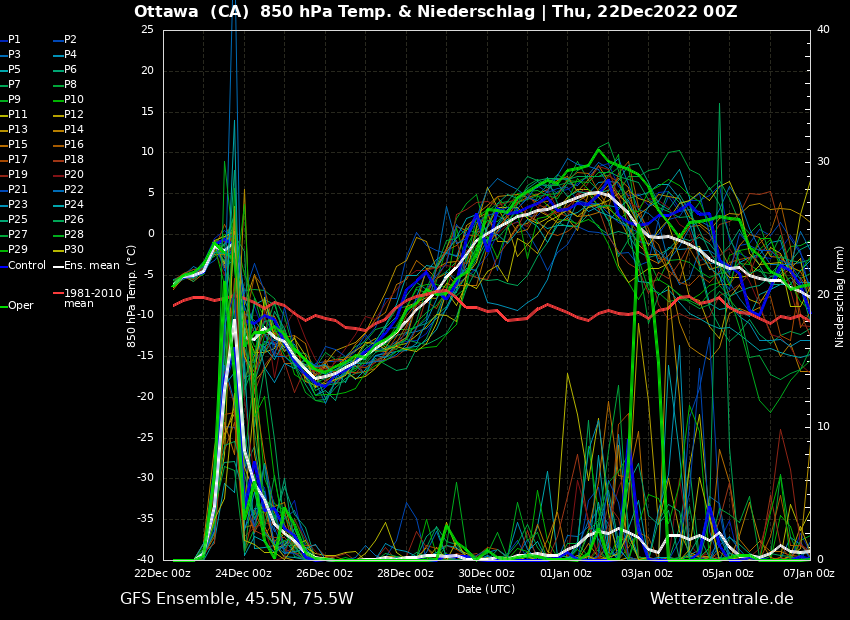Click the Ens. mean legend label
850x620 pixels.
[x=91, y=266]
